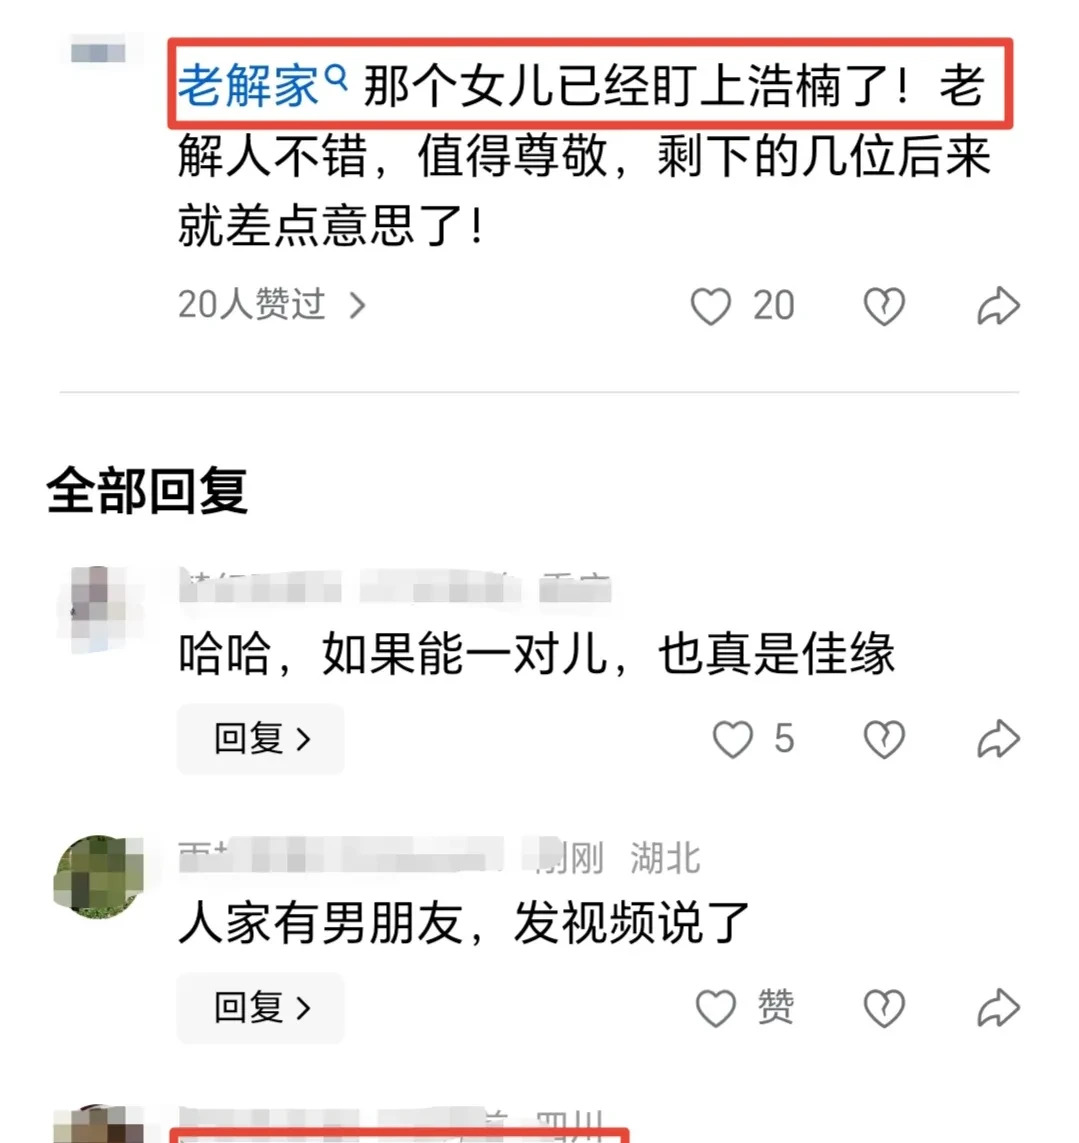
Task: Dislike the 哈哈如果能一对儿 reply
Action: tap(884, 739)
